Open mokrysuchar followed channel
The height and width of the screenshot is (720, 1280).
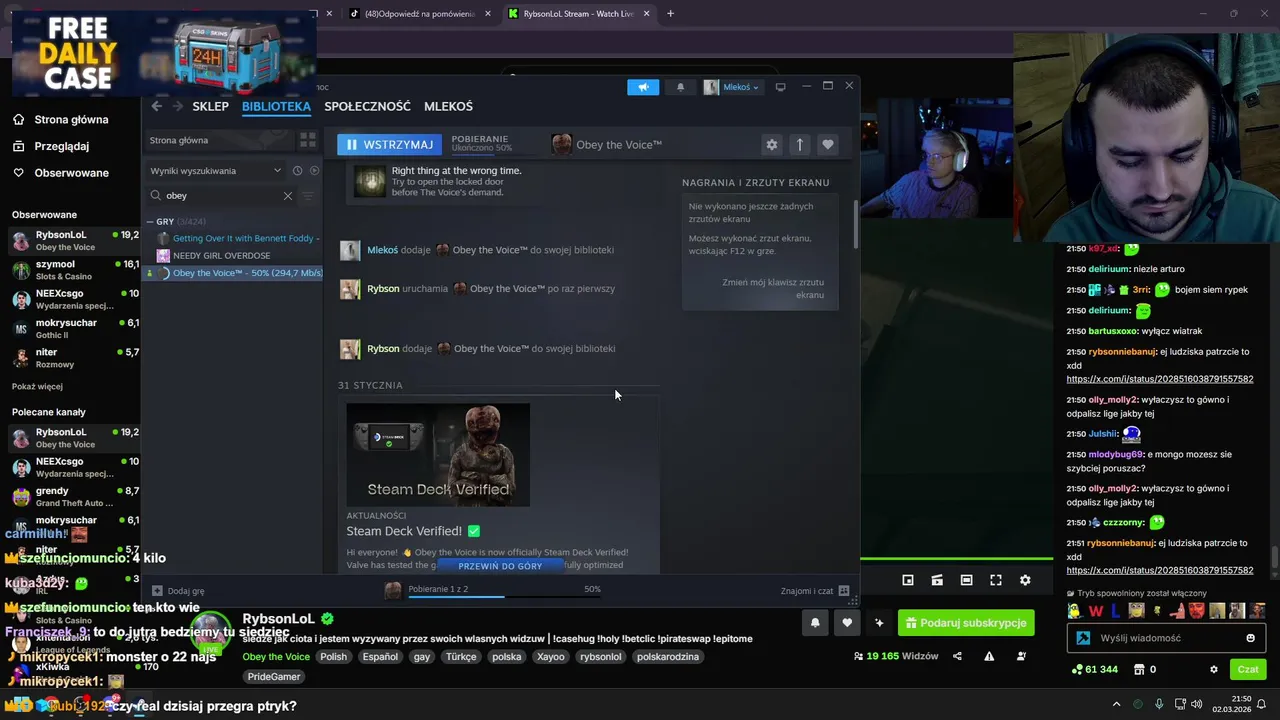pyautogui.click(x=74, y=328)
